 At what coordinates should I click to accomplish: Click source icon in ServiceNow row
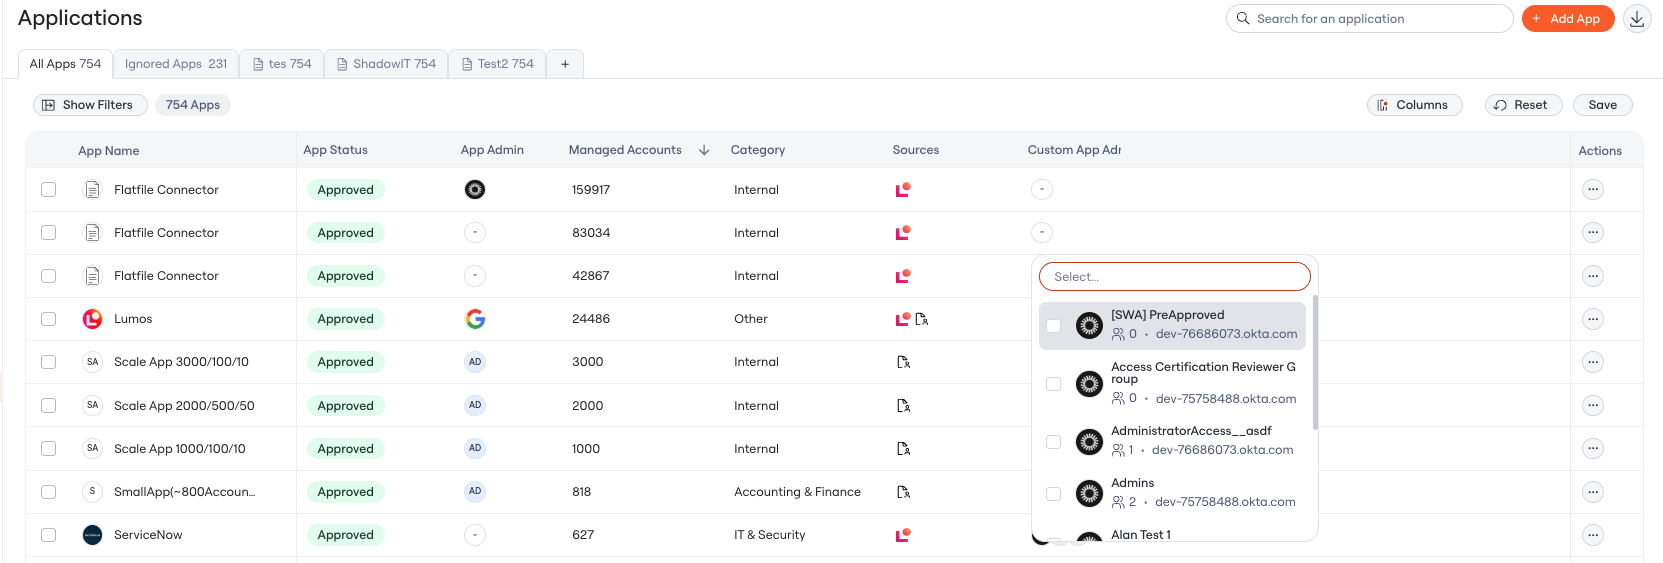click(903, 535)
